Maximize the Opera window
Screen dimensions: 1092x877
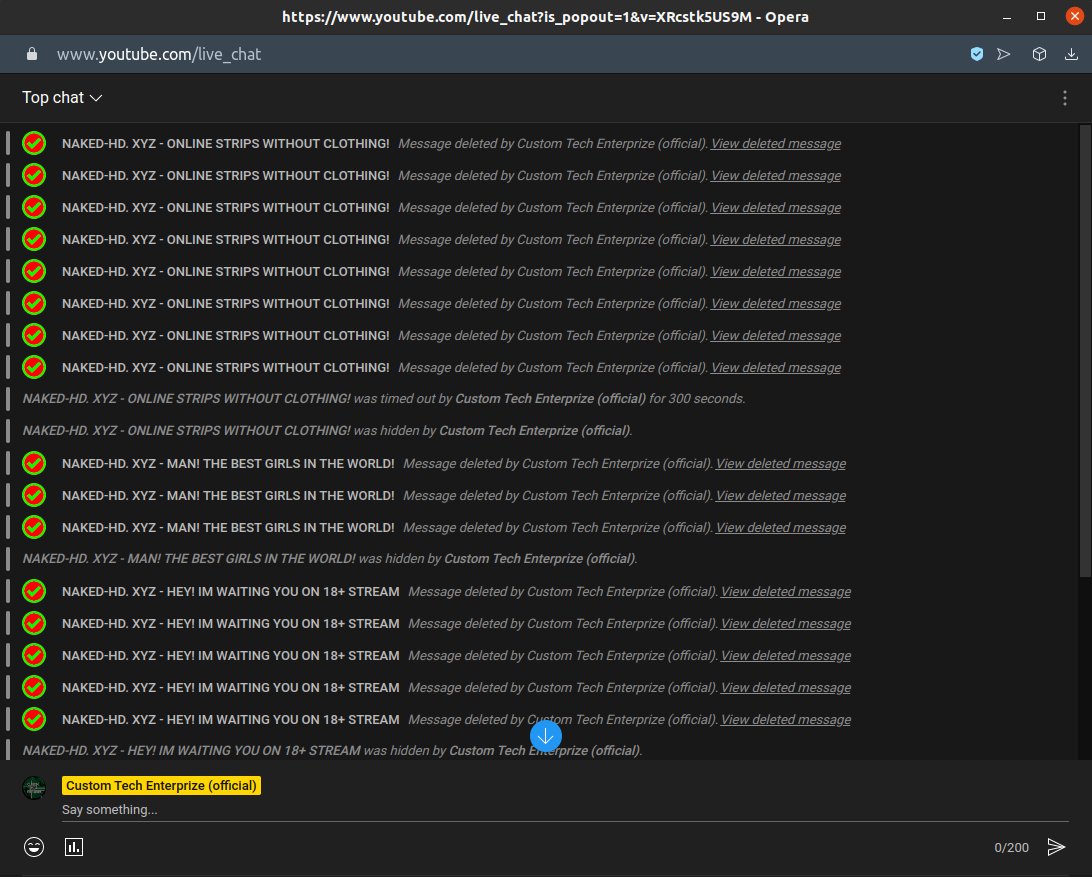(1040, 17)
